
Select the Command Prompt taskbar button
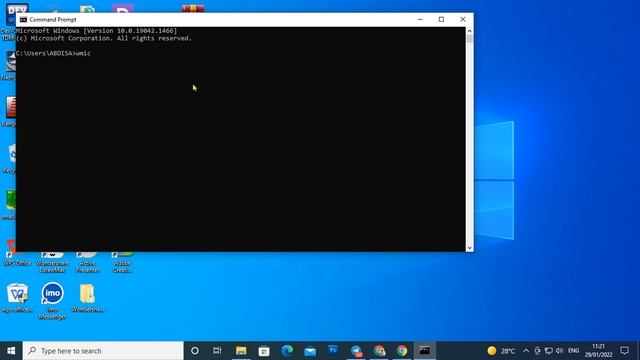point(425,351)
